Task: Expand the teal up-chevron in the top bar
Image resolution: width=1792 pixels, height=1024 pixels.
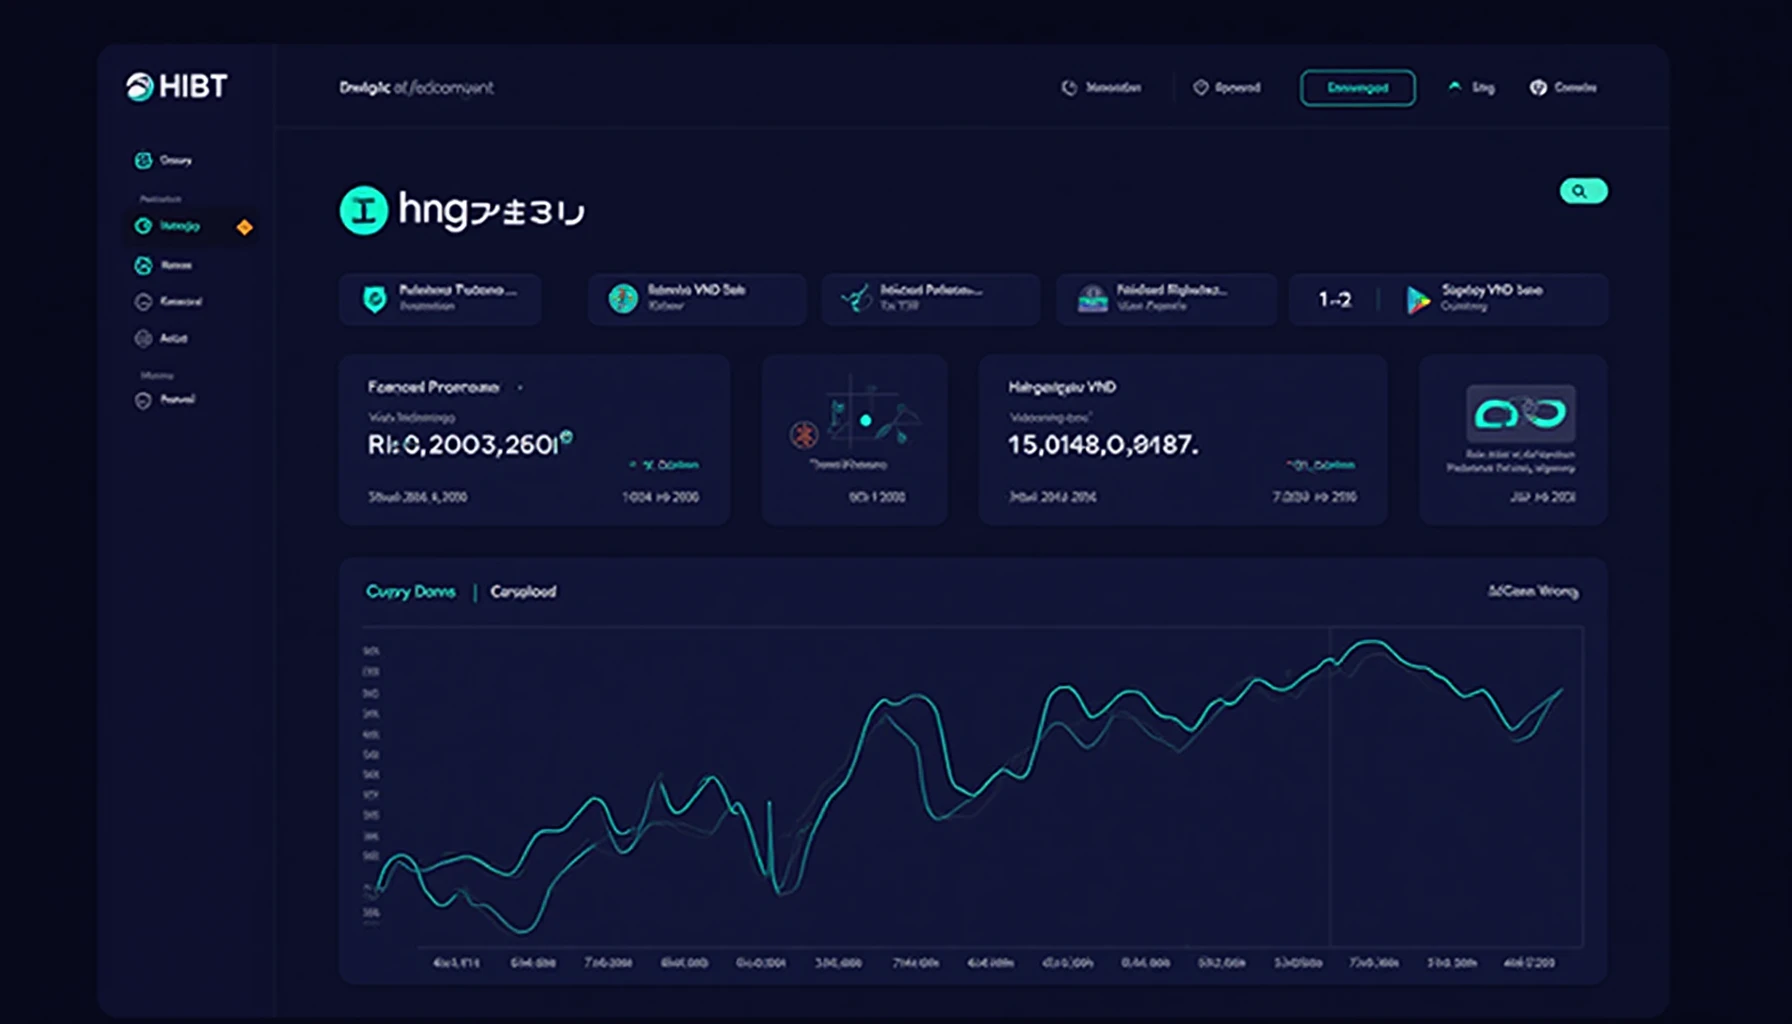Action: point(1455,87)
